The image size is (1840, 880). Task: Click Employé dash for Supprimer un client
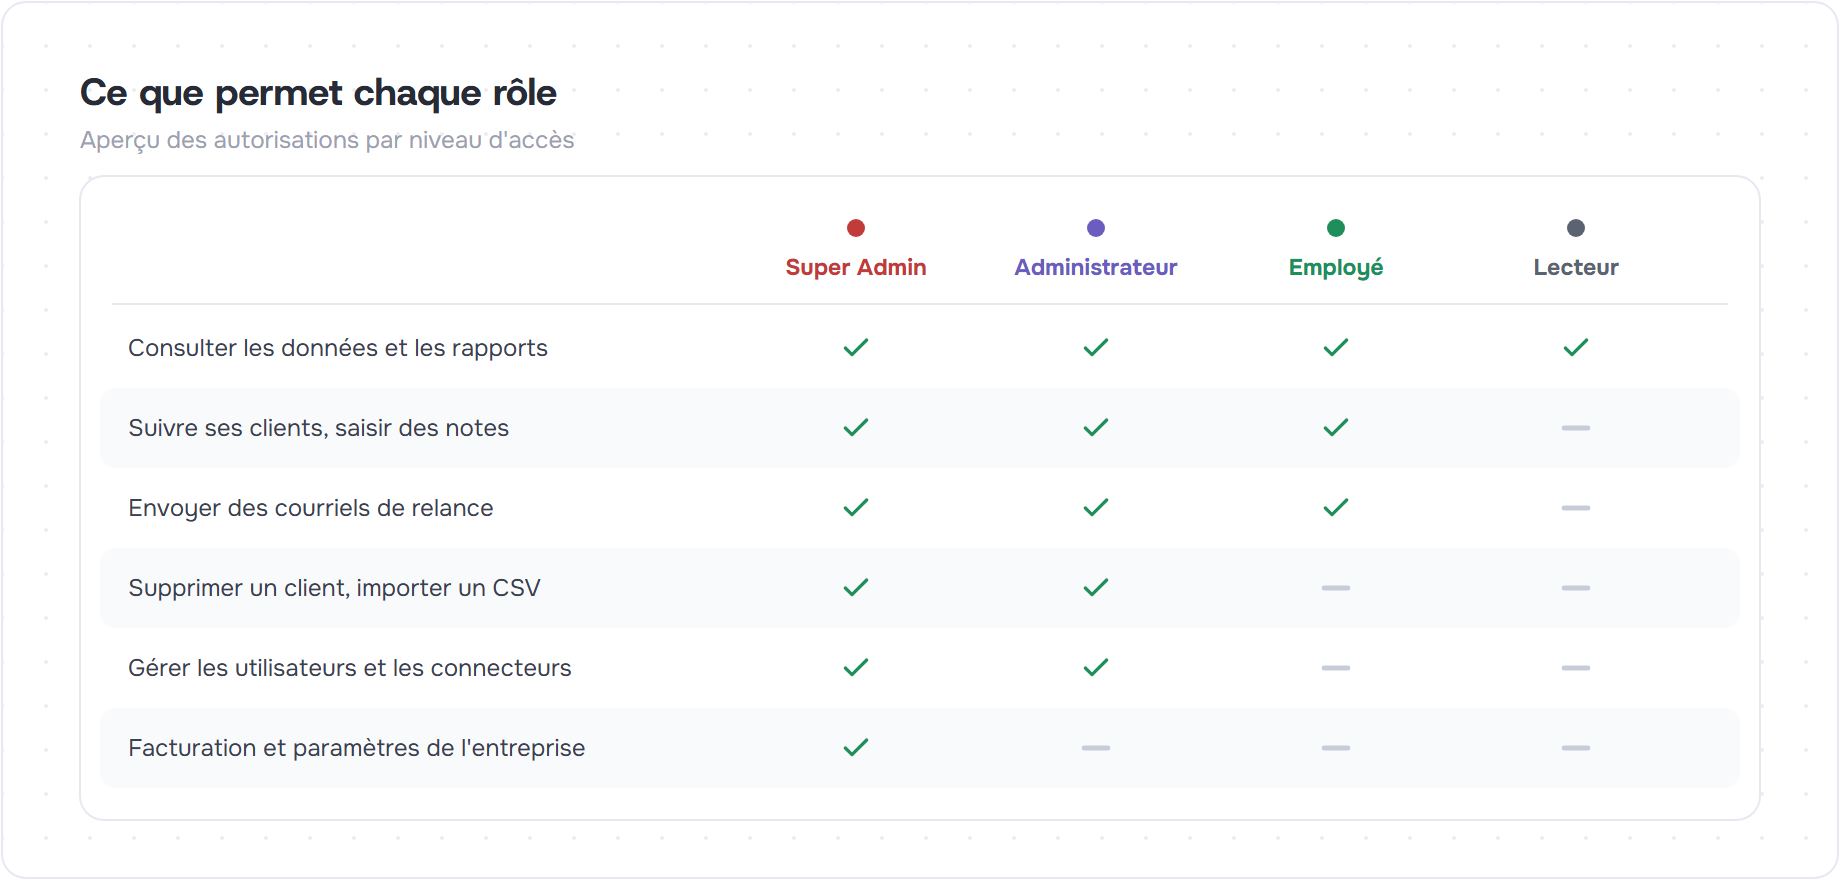click(x=1336, y=588)
